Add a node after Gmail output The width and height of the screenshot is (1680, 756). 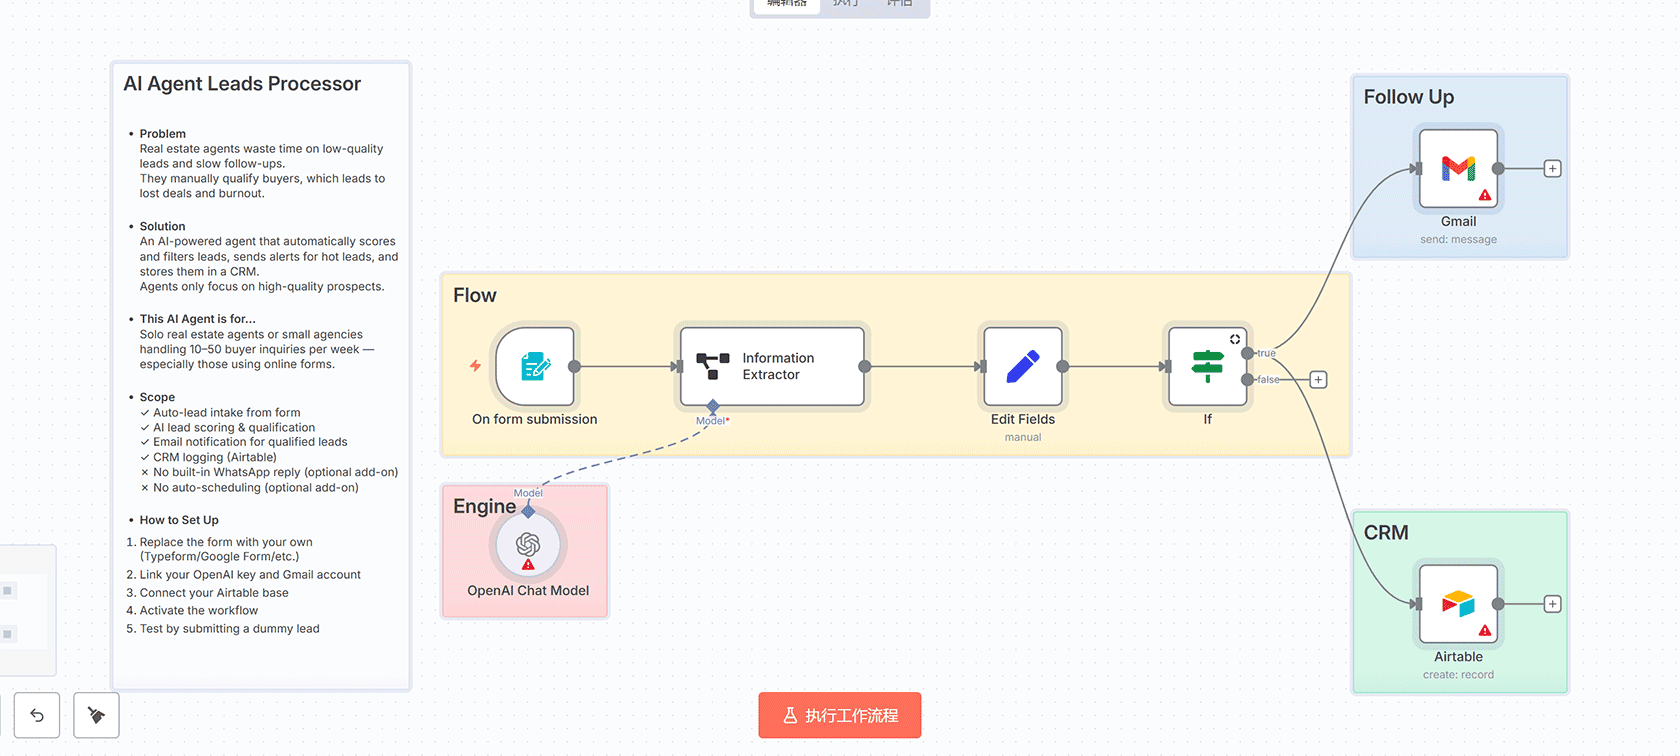[x=1552, y=169]
